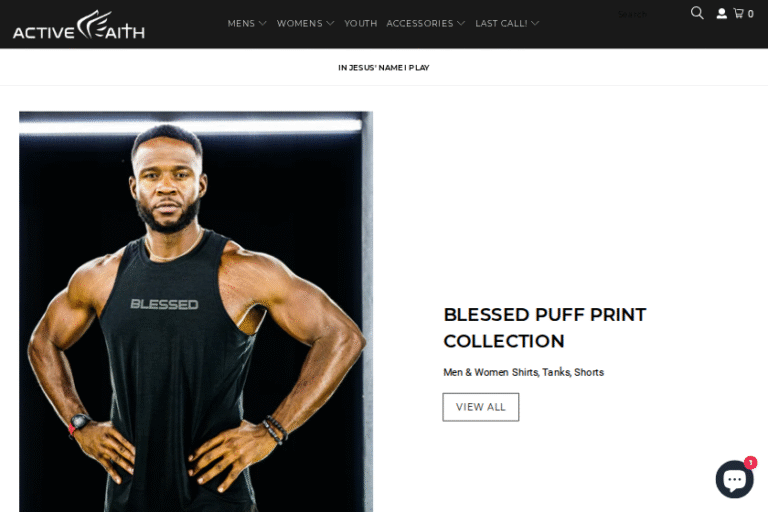Click the chat notification badge

click(750, 463)
